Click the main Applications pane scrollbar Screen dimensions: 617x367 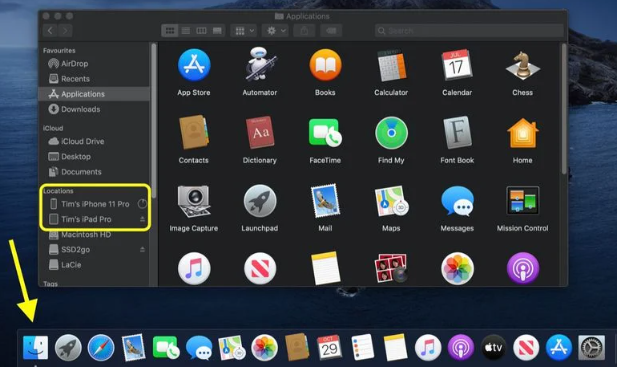pyautogui.click(x=564, y=109)
